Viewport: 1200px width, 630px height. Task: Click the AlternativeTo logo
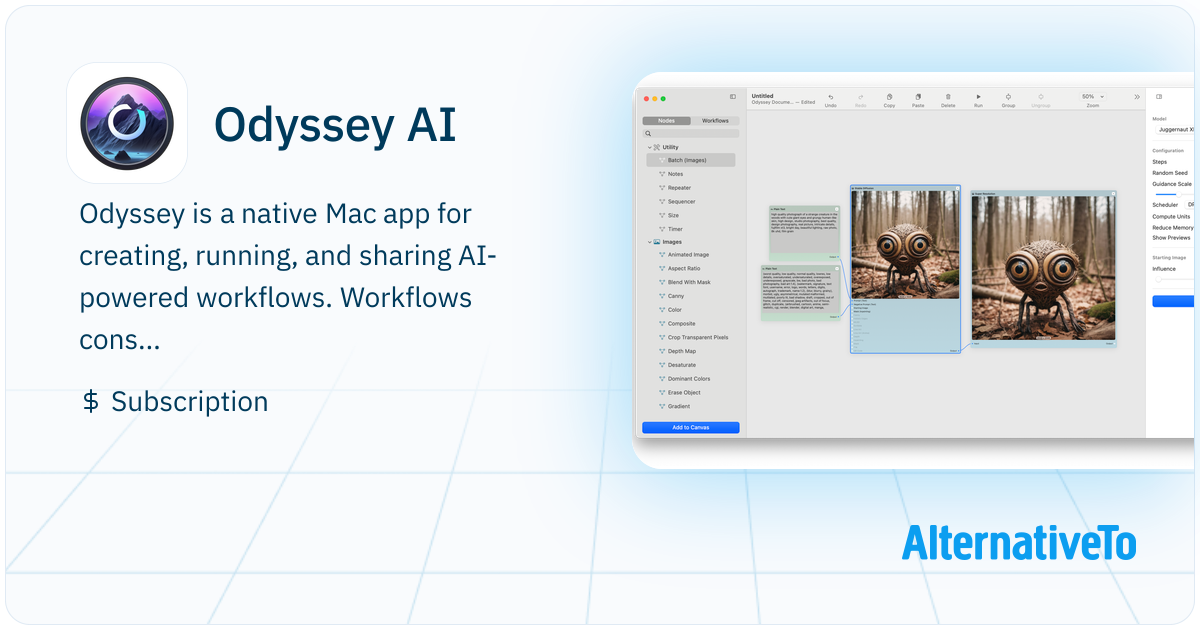click(x=1019, y=542)
